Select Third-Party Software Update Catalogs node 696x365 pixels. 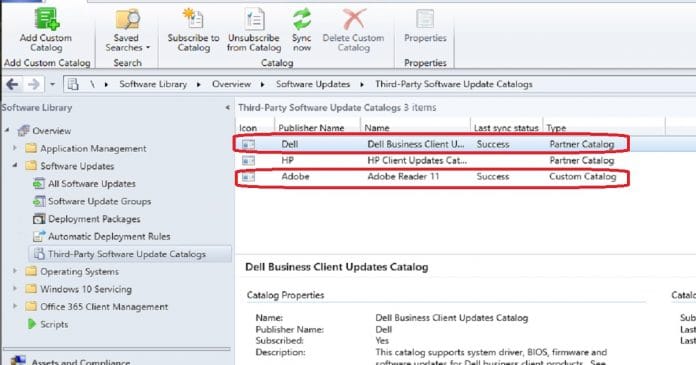tap(127, 254)
